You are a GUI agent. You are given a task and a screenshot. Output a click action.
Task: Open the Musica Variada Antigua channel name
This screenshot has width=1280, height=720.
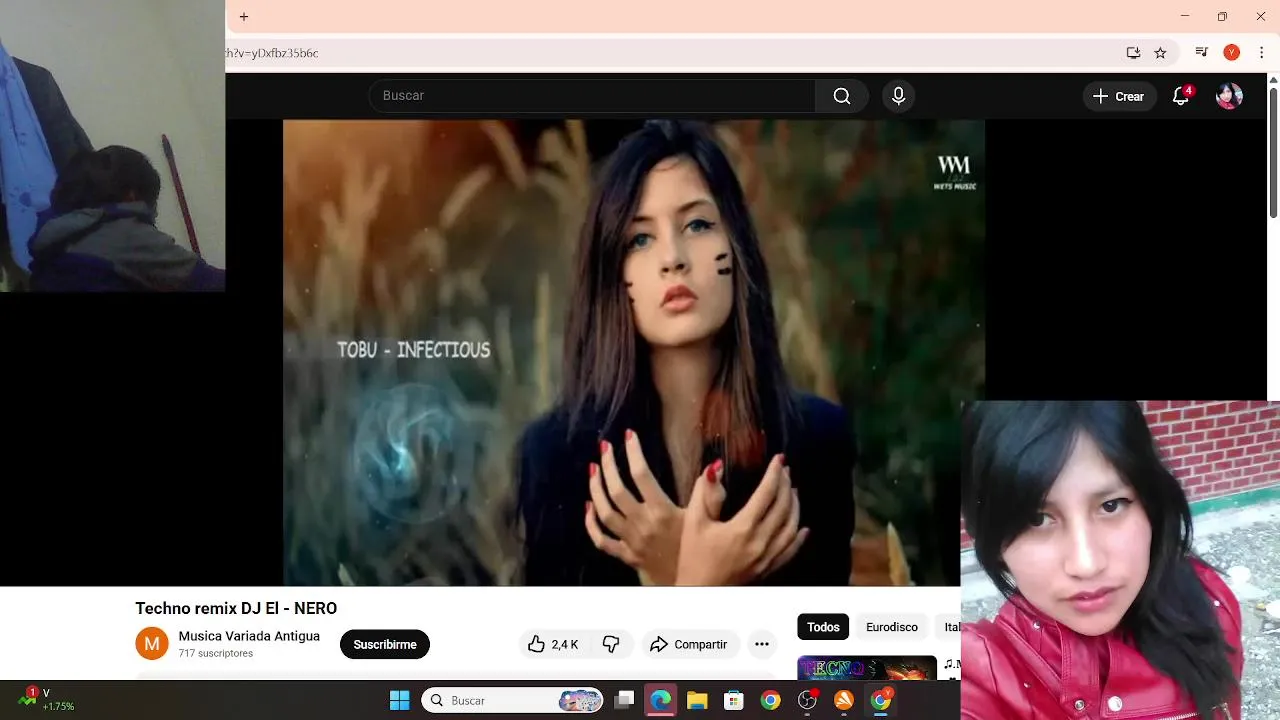point(249,636)
